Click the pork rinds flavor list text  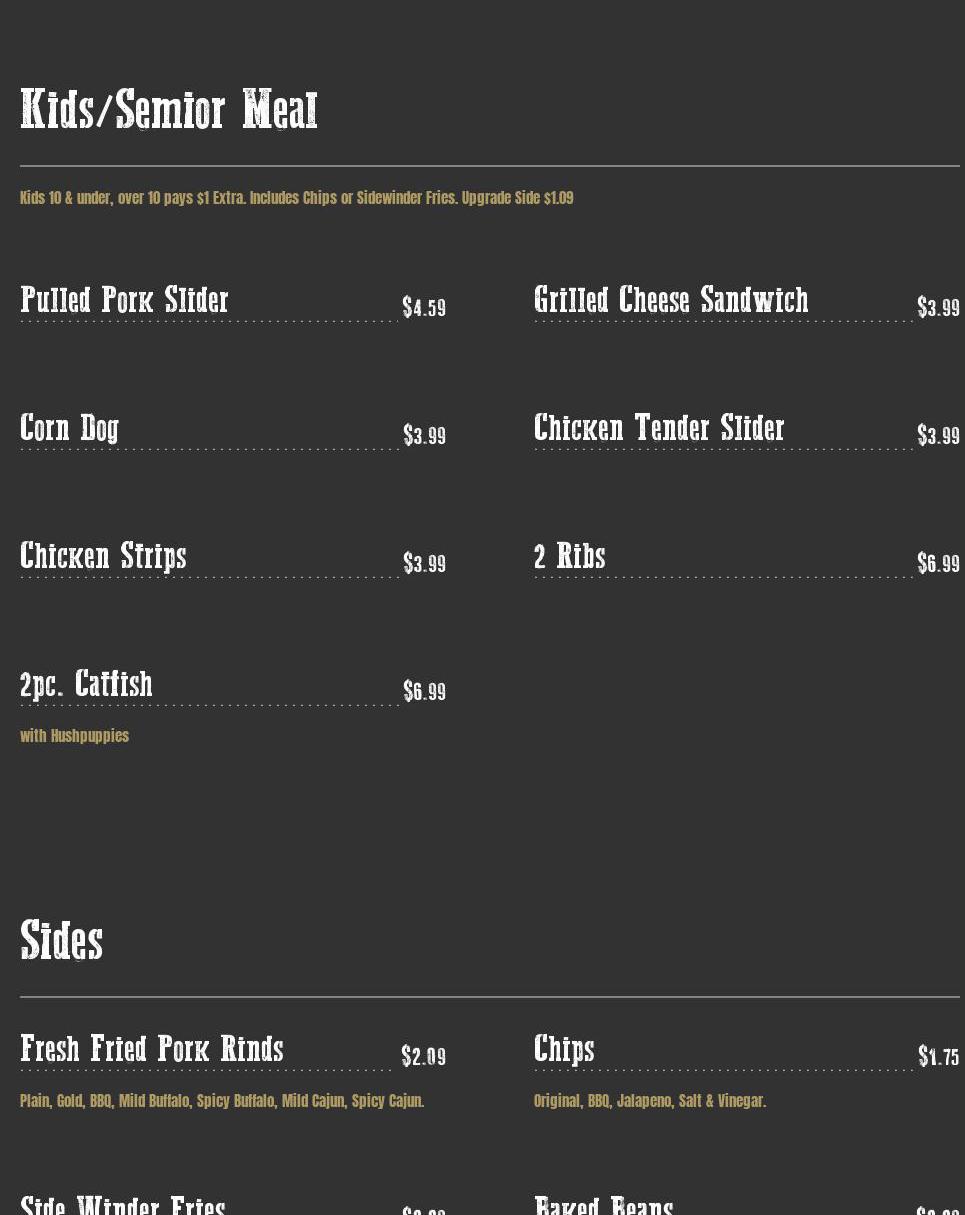click(x=222, y=1101)
